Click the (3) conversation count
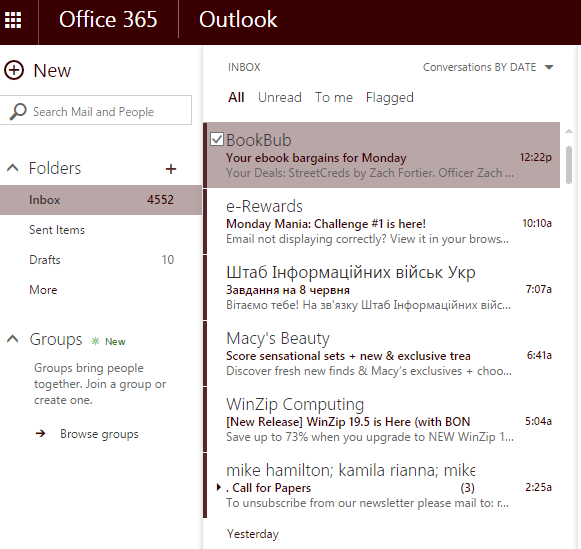Screen dimensions: 581x549 (467, 488)
